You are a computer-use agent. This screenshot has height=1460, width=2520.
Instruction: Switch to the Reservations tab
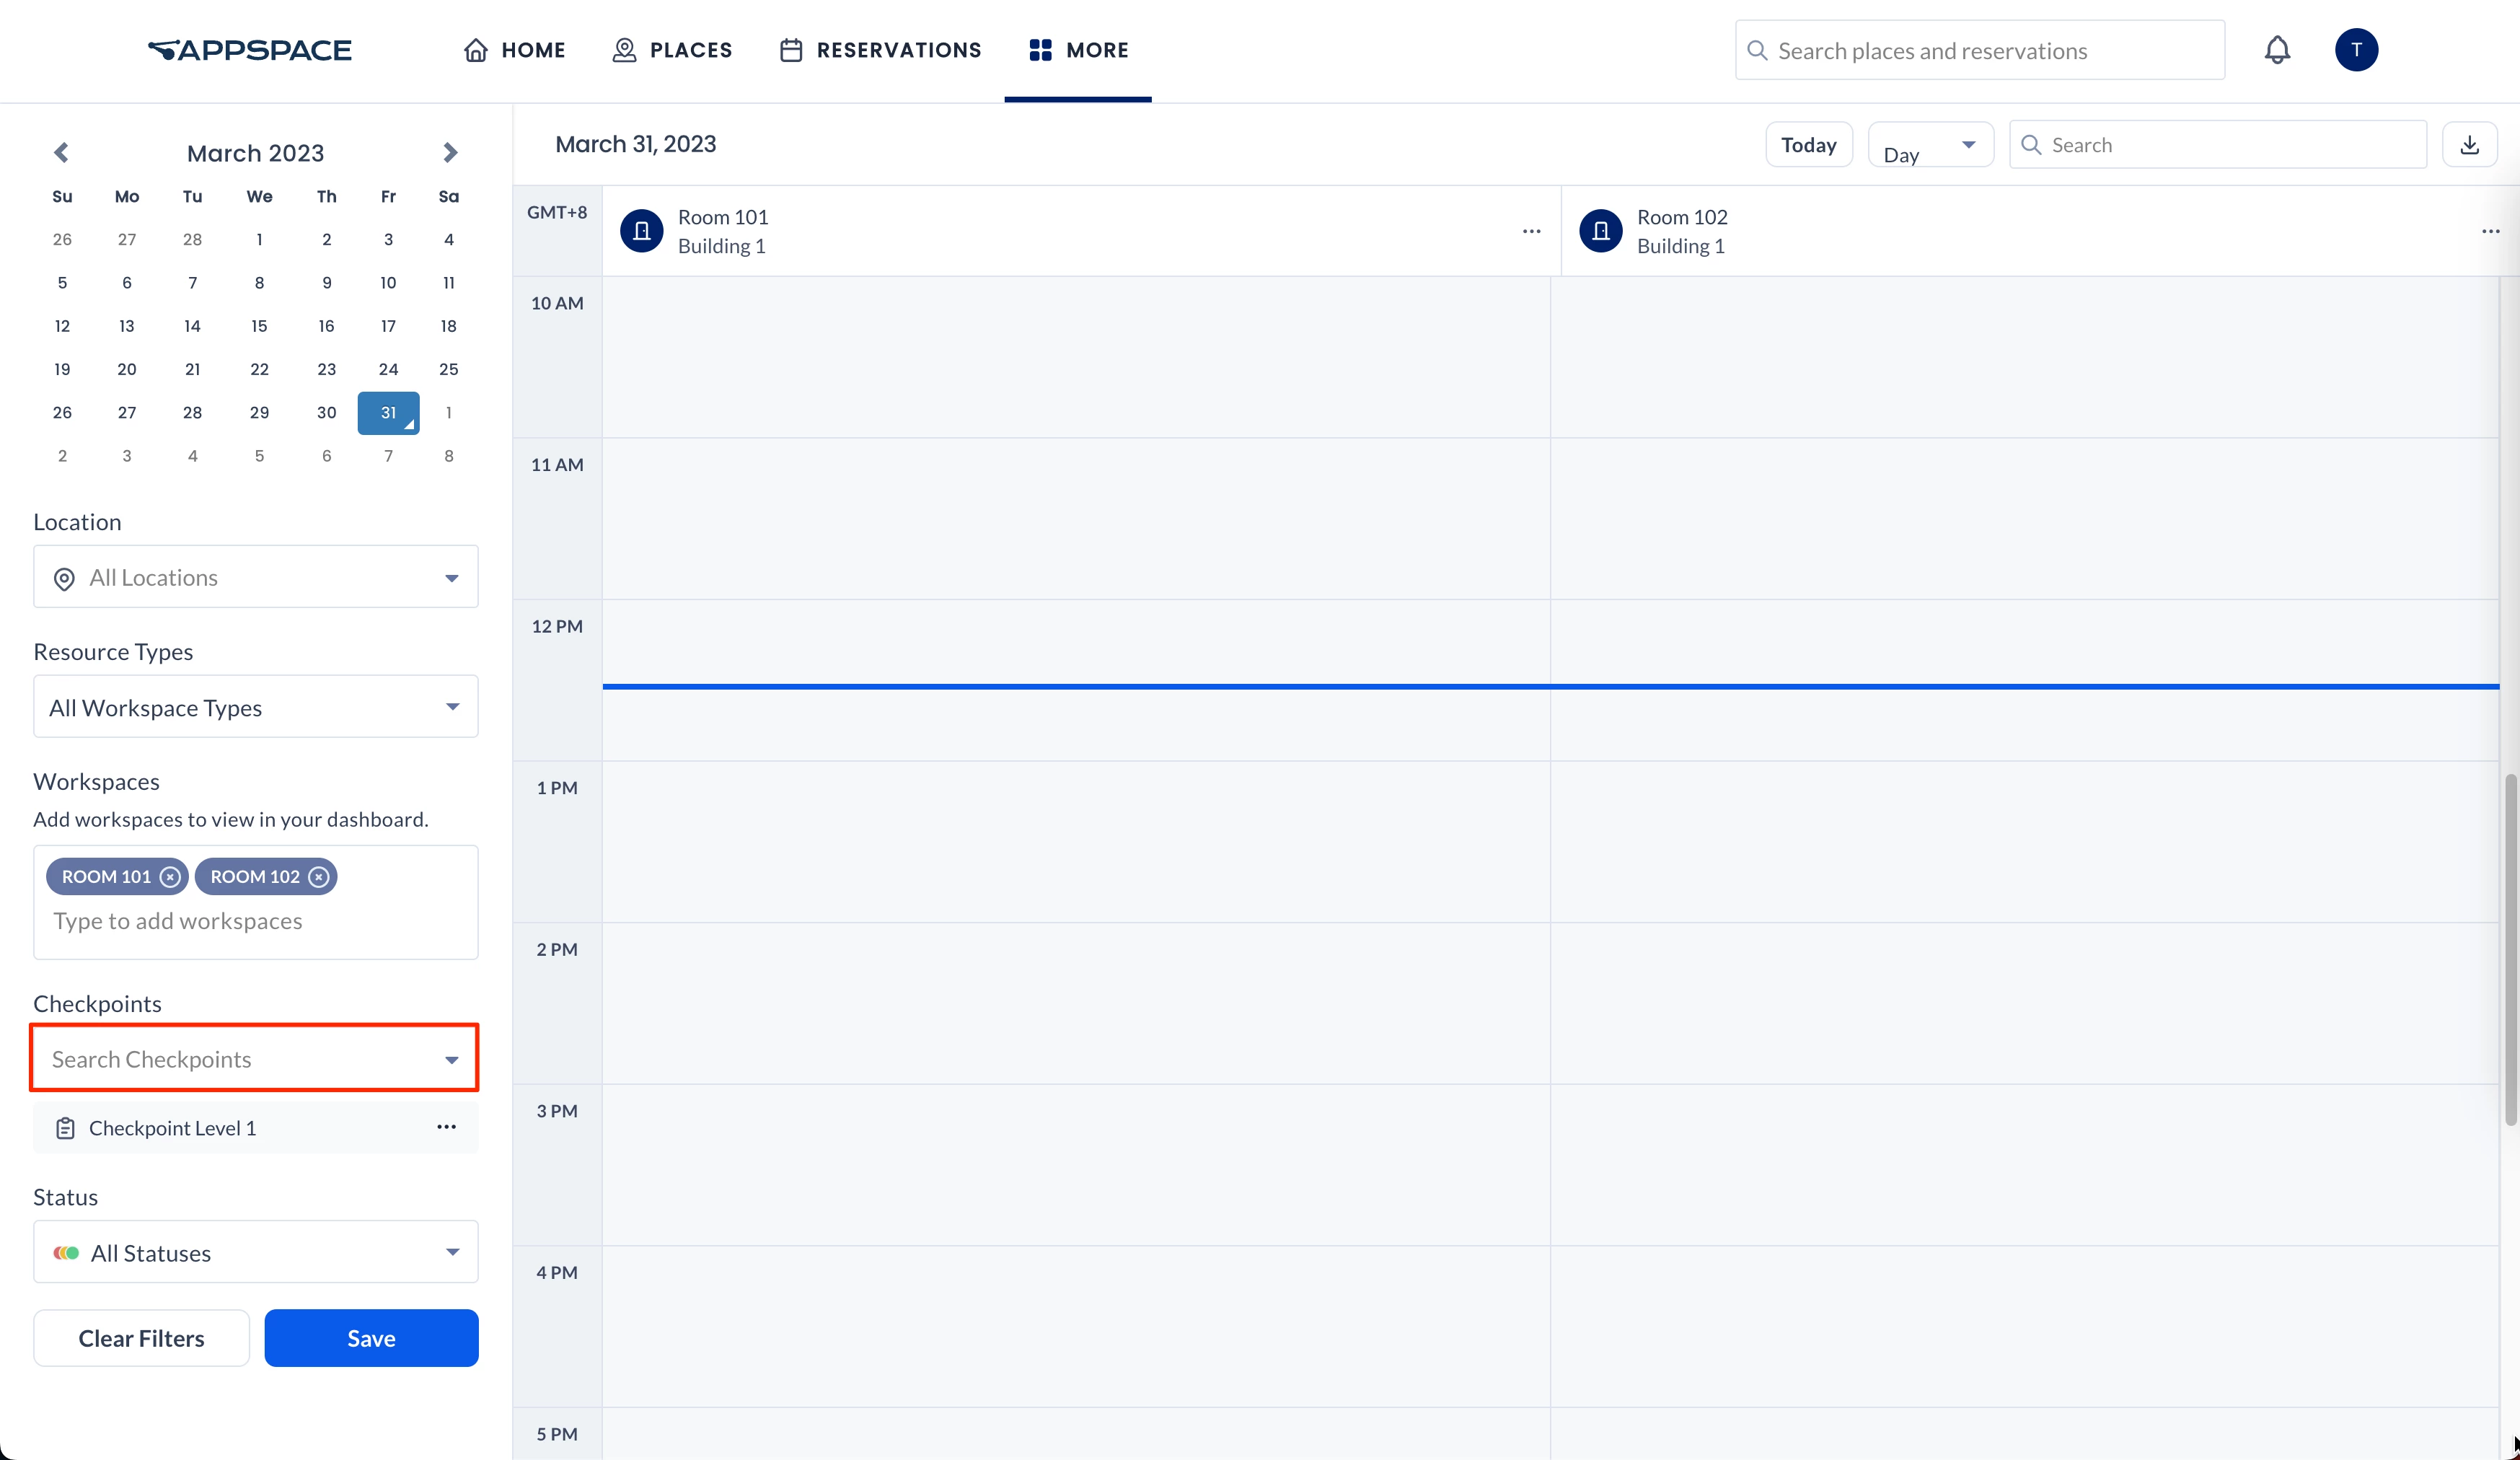pos(880,50)
